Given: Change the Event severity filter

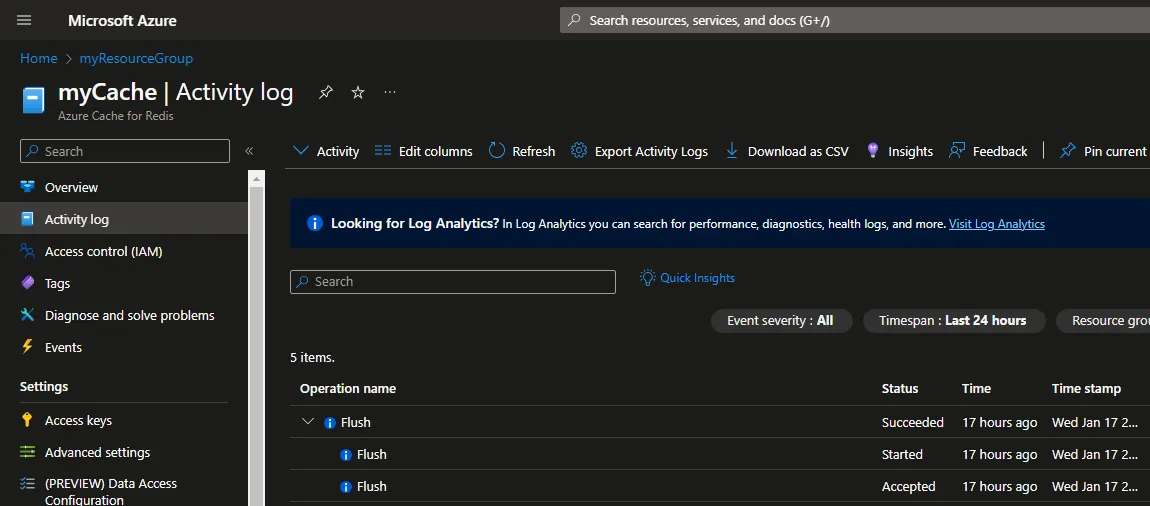Looking at the screenshot, I should tap(780, 321).
